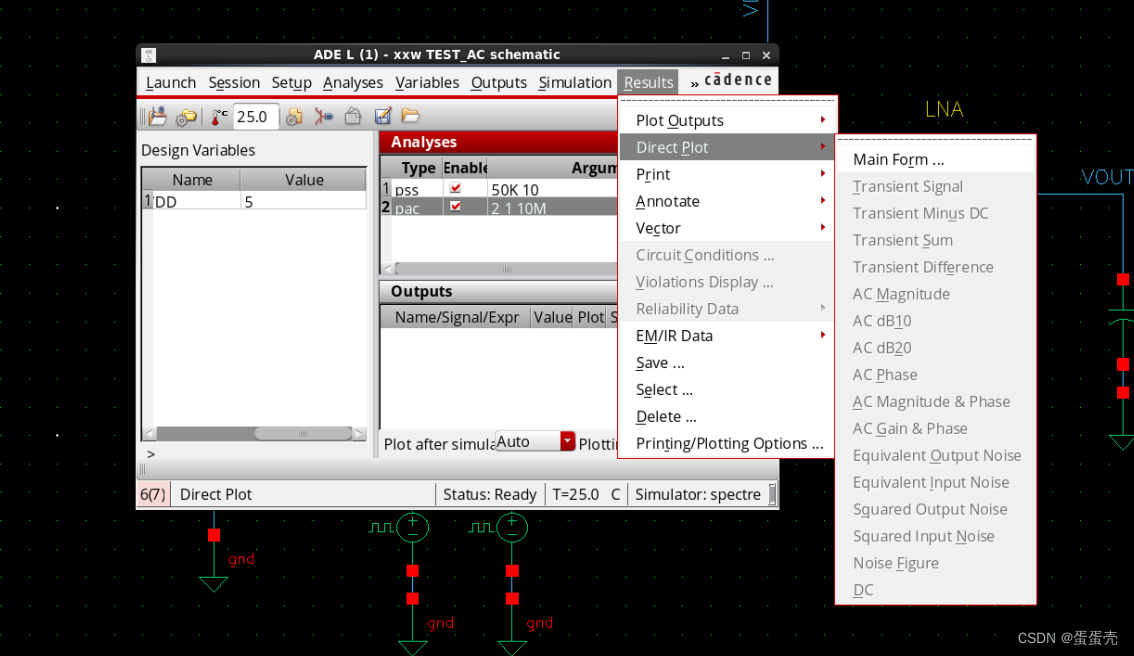
Task: Click Circuit Conditions ... menu entry
Action: click(x=727, y=255)
